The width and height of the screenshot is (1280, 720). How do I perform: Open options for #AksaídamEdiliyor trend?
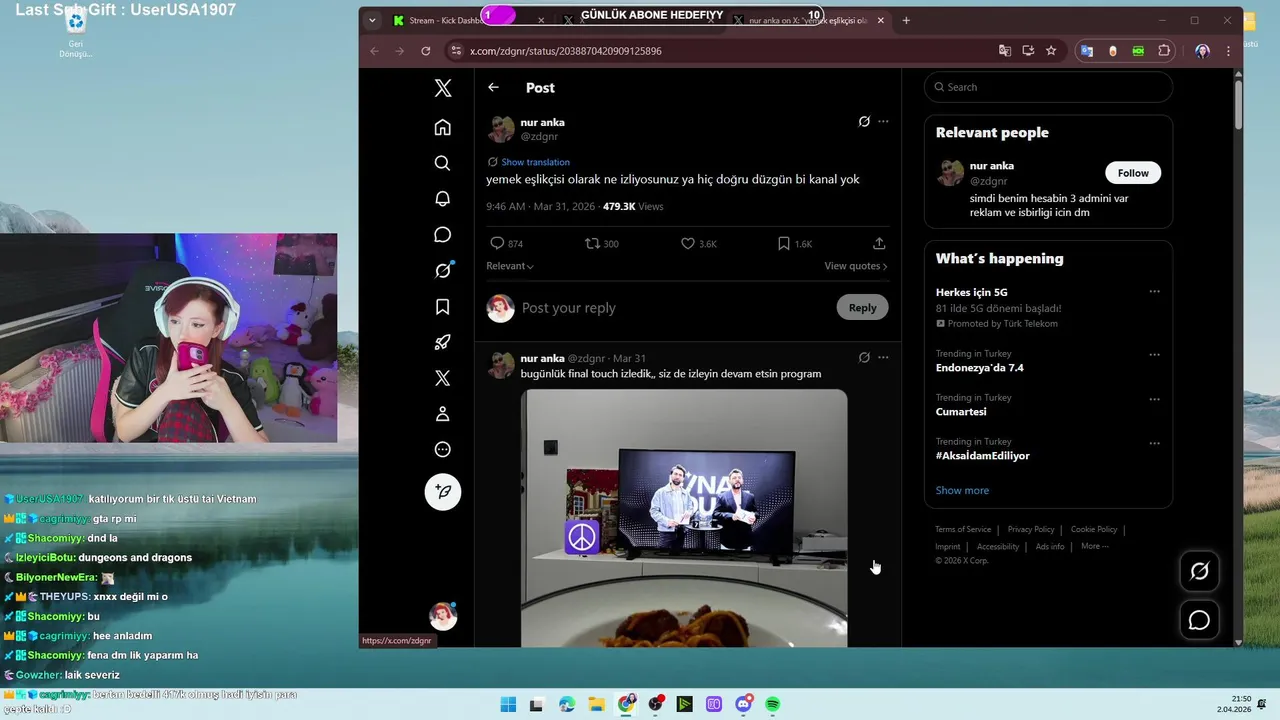click(1154, 442)
